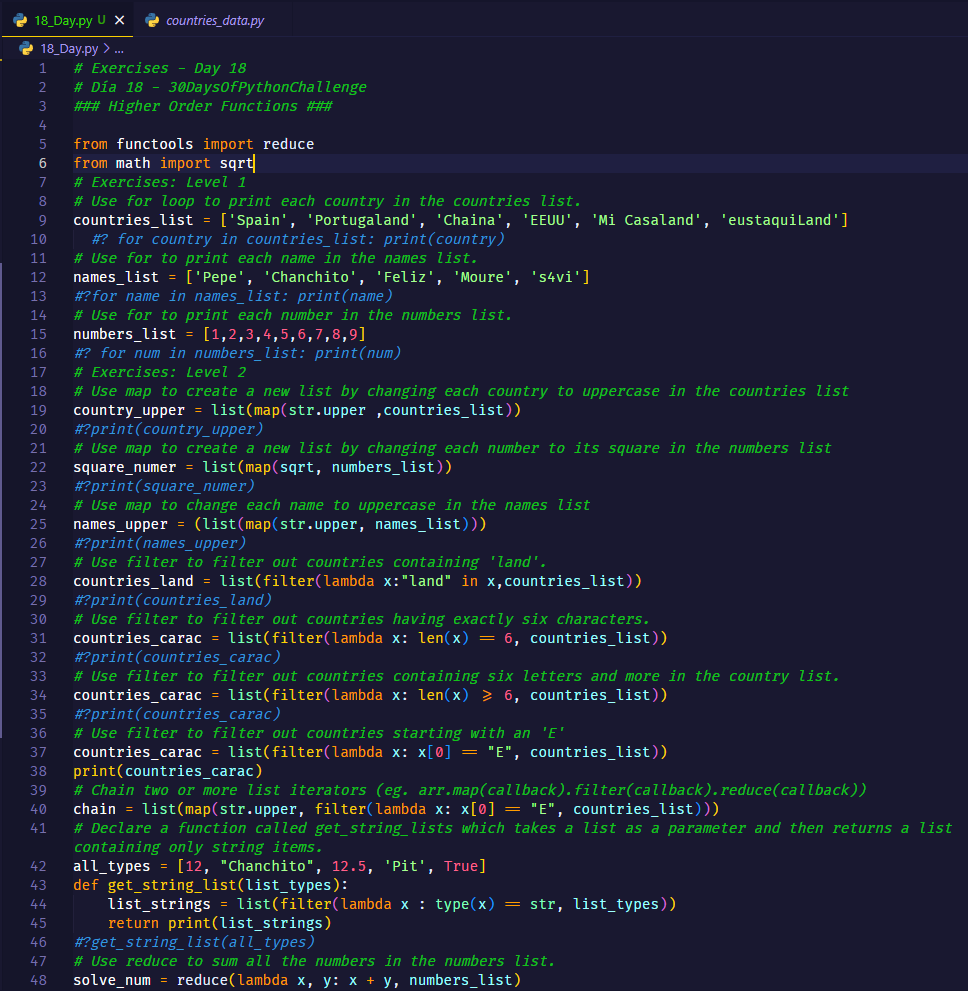Click 'sqrt' in the math import line
The image size is (968, 991).
click(236, 163)
